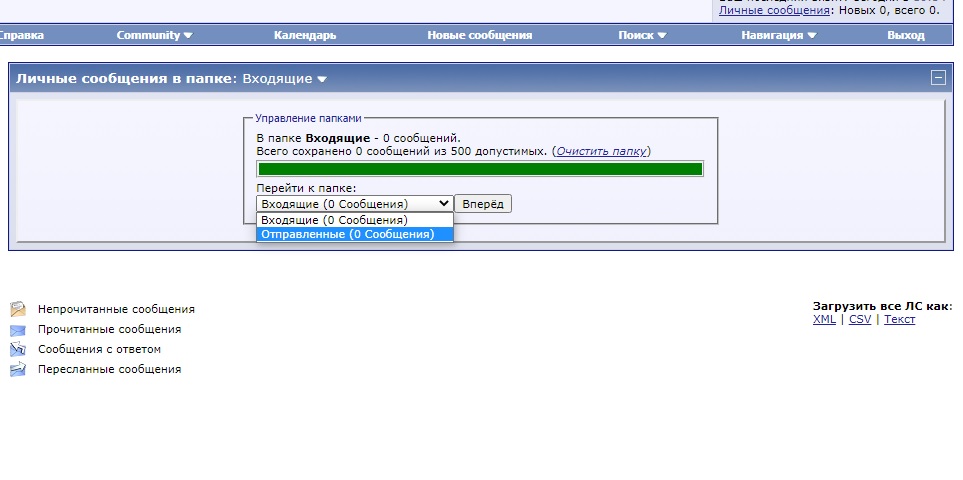Open the Личные сообщения link
963x480 pixels.
[774, 10]
